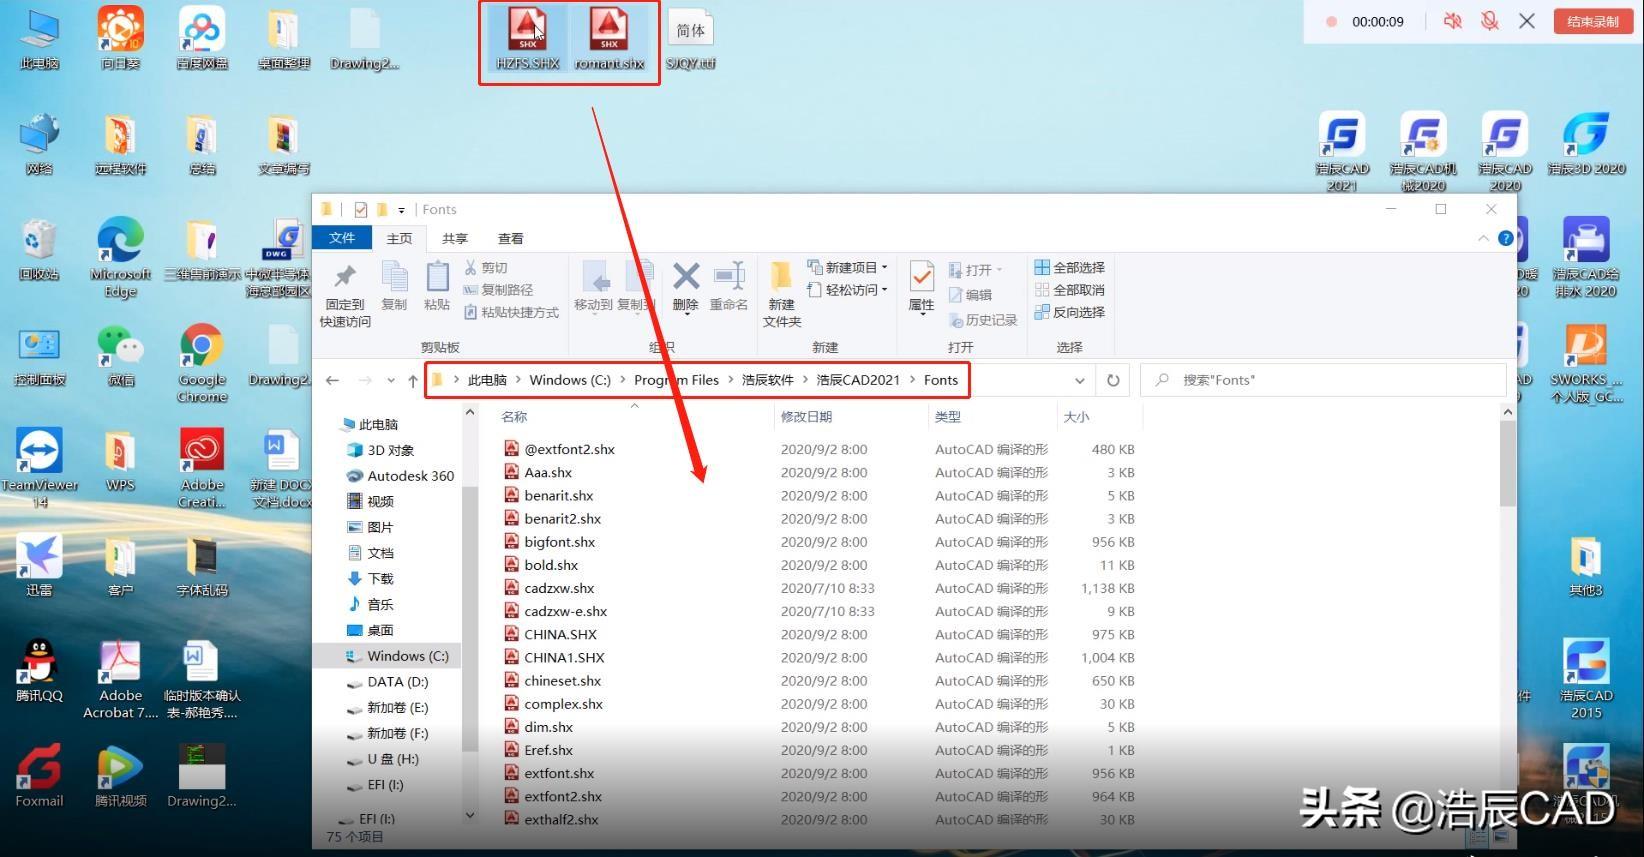Click the 腾讯QQ penguin desktop icon
Viewport: 1644px width, 857px height.
(x=39, y=671)
